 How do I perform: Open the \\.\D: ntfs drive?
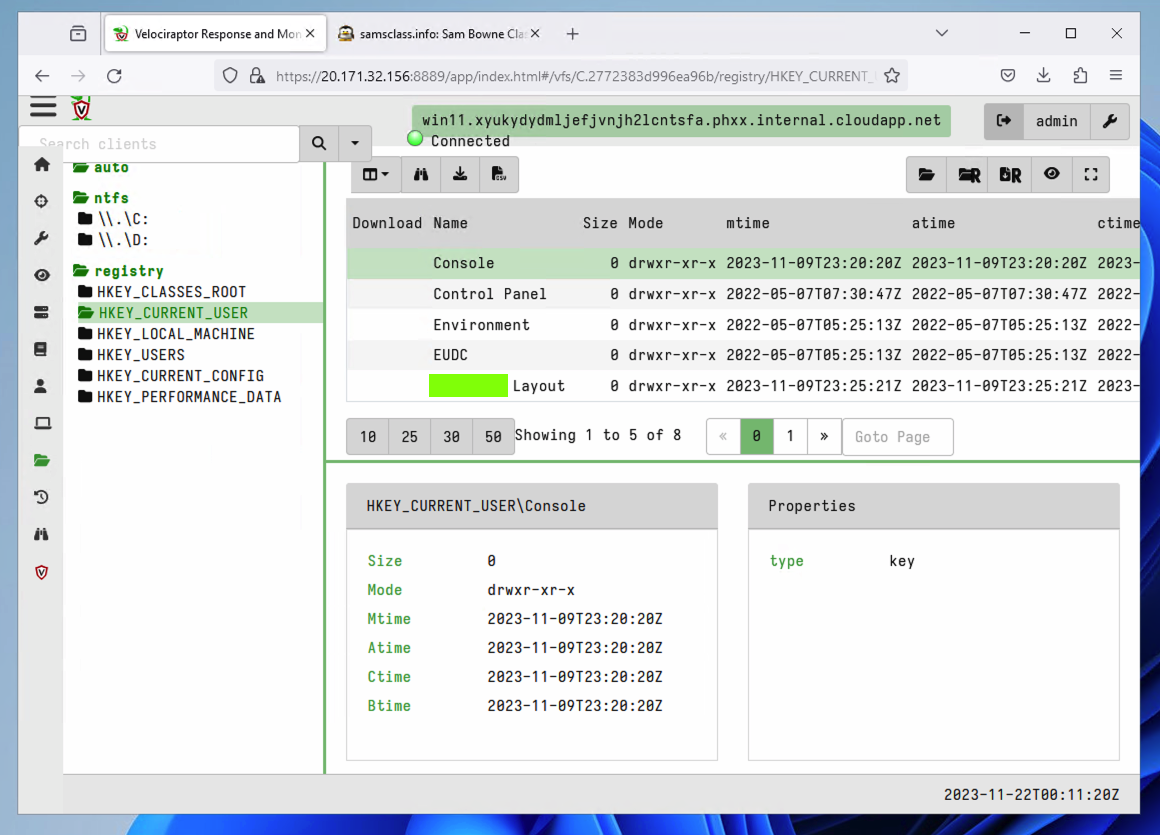pyautogui.click(x=113, y=240)
